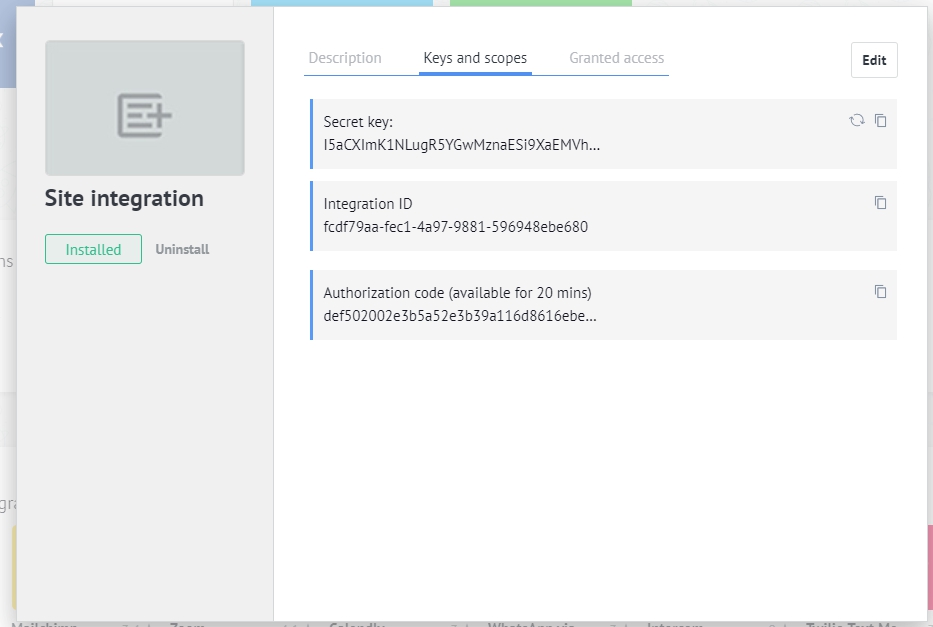This screenshot has height=627, width=933.
Task: Click the Integration ID value text
Action: click(x=455, y=226)
